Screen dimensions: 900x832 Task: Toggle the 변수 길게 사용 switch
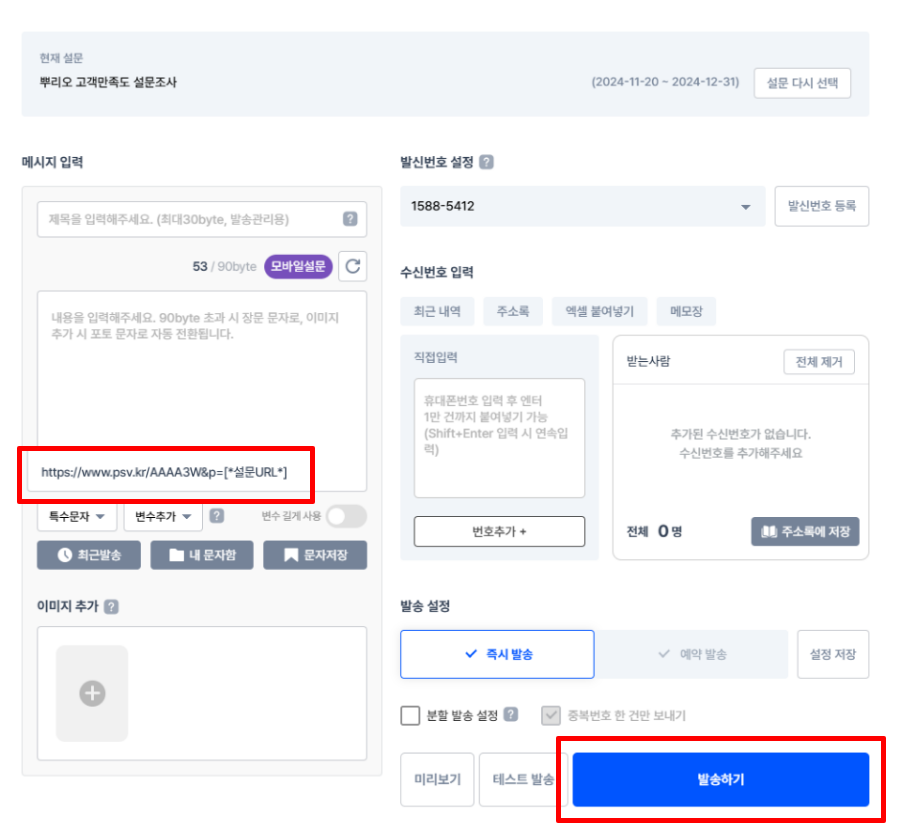coord(347,516)
